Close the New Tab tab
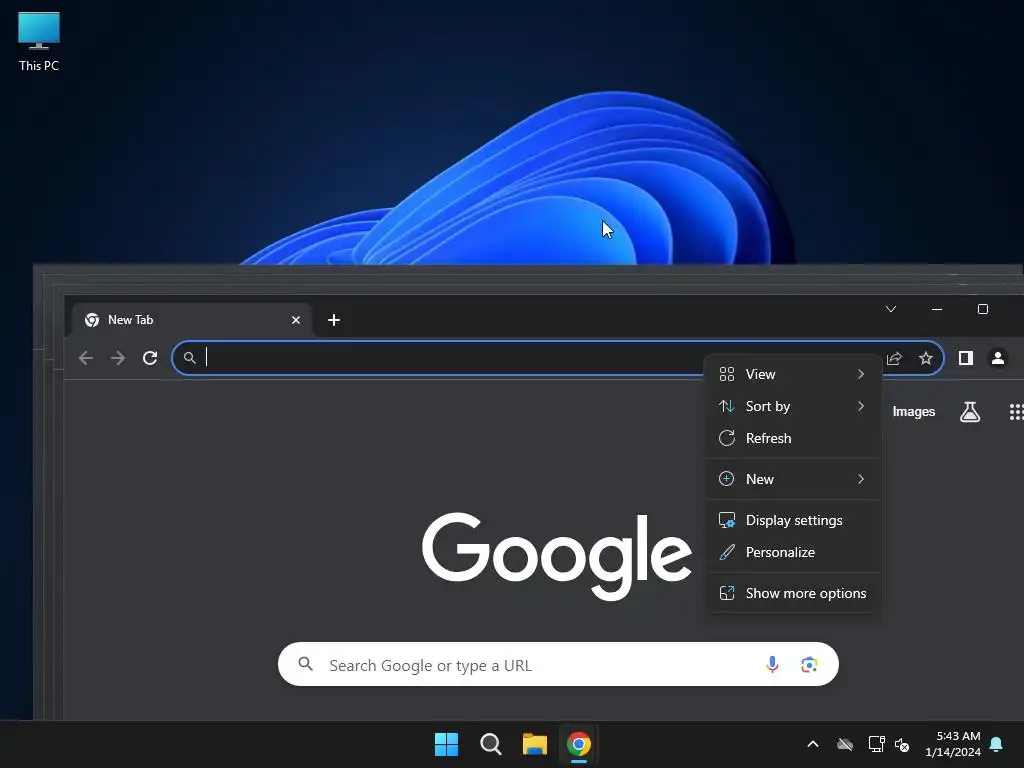The image size is (1024, 768). [x=296, y=320]
